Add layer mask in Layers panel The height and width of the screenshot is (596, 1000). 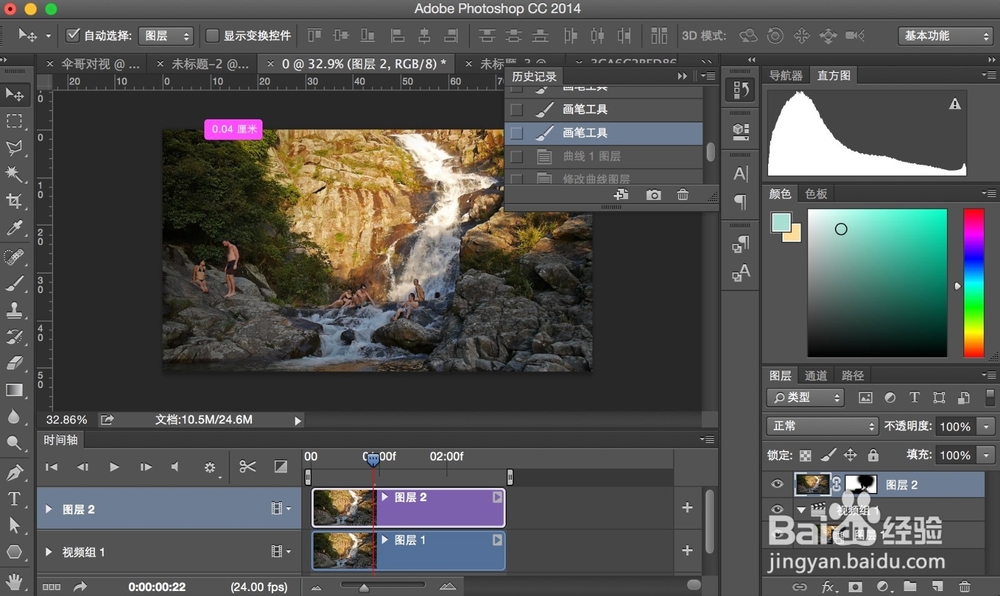(x=855, y=586)
